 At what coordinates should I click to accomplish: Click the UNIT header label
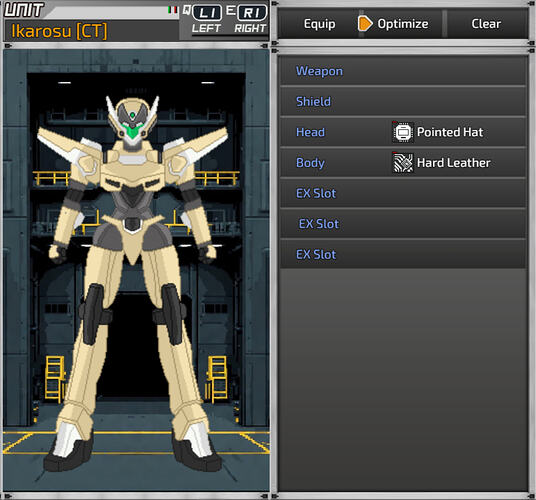click(24, 10)
